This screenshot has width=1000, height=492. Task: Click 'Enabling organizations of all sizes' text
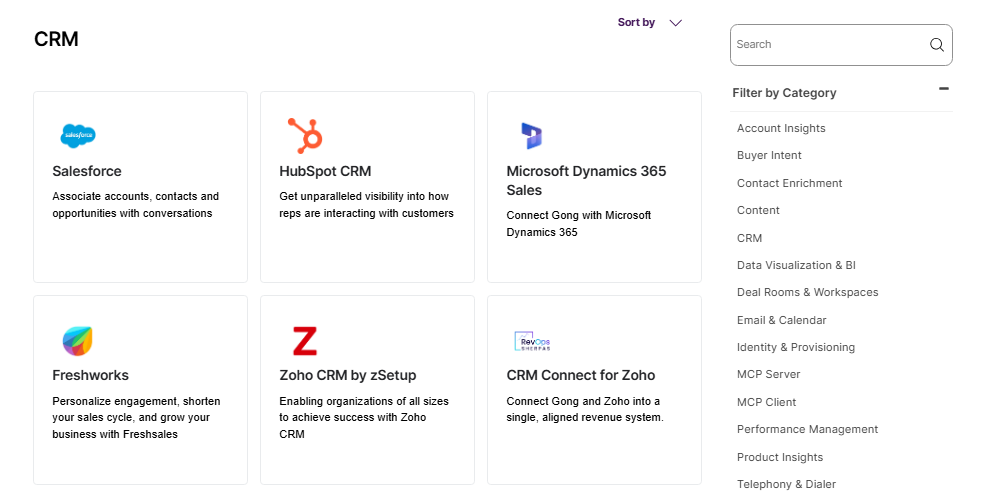364,418
